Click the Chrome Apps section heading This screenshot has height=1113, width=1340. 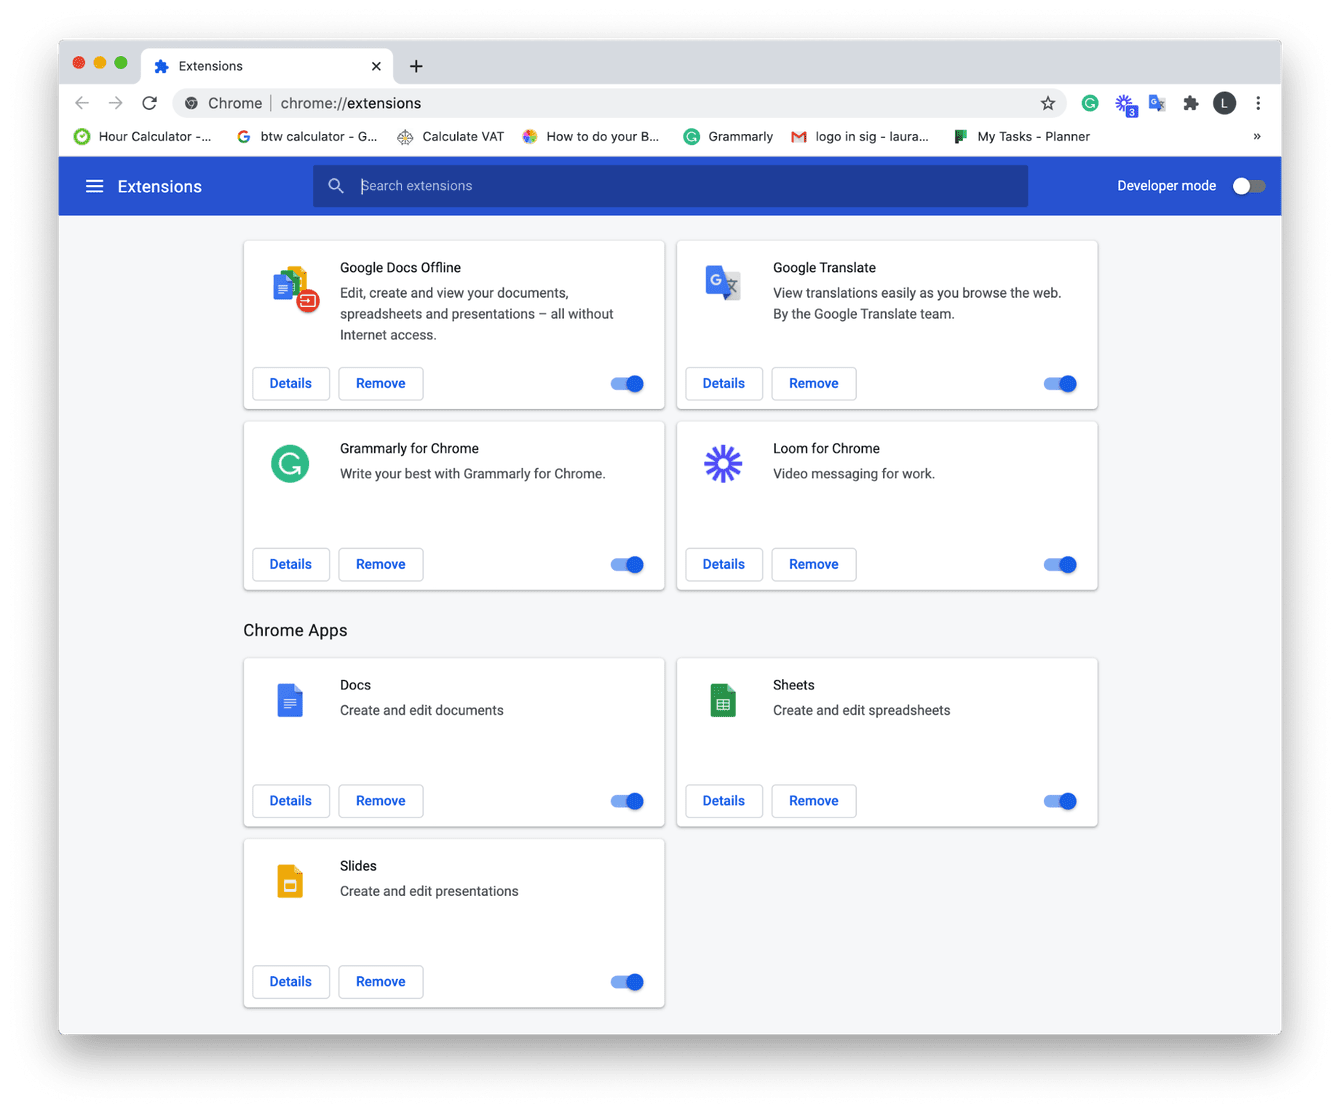coord(295,631)
